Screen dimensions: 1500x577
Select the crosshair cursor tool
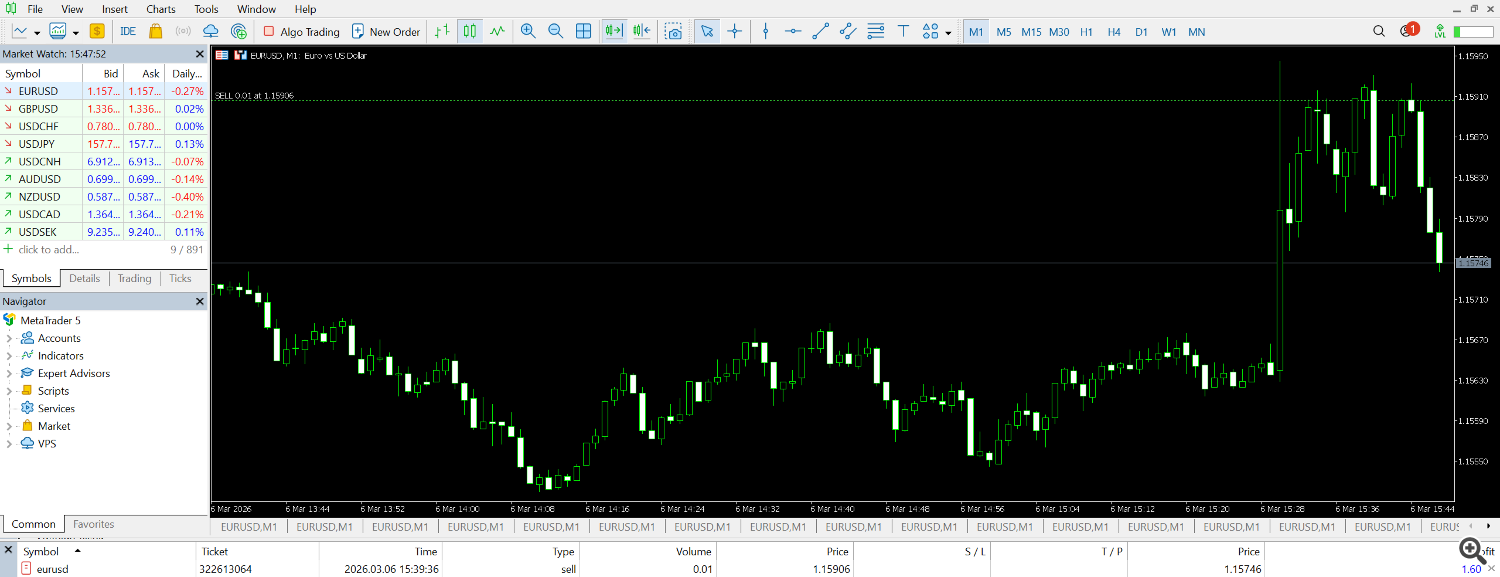735,31
